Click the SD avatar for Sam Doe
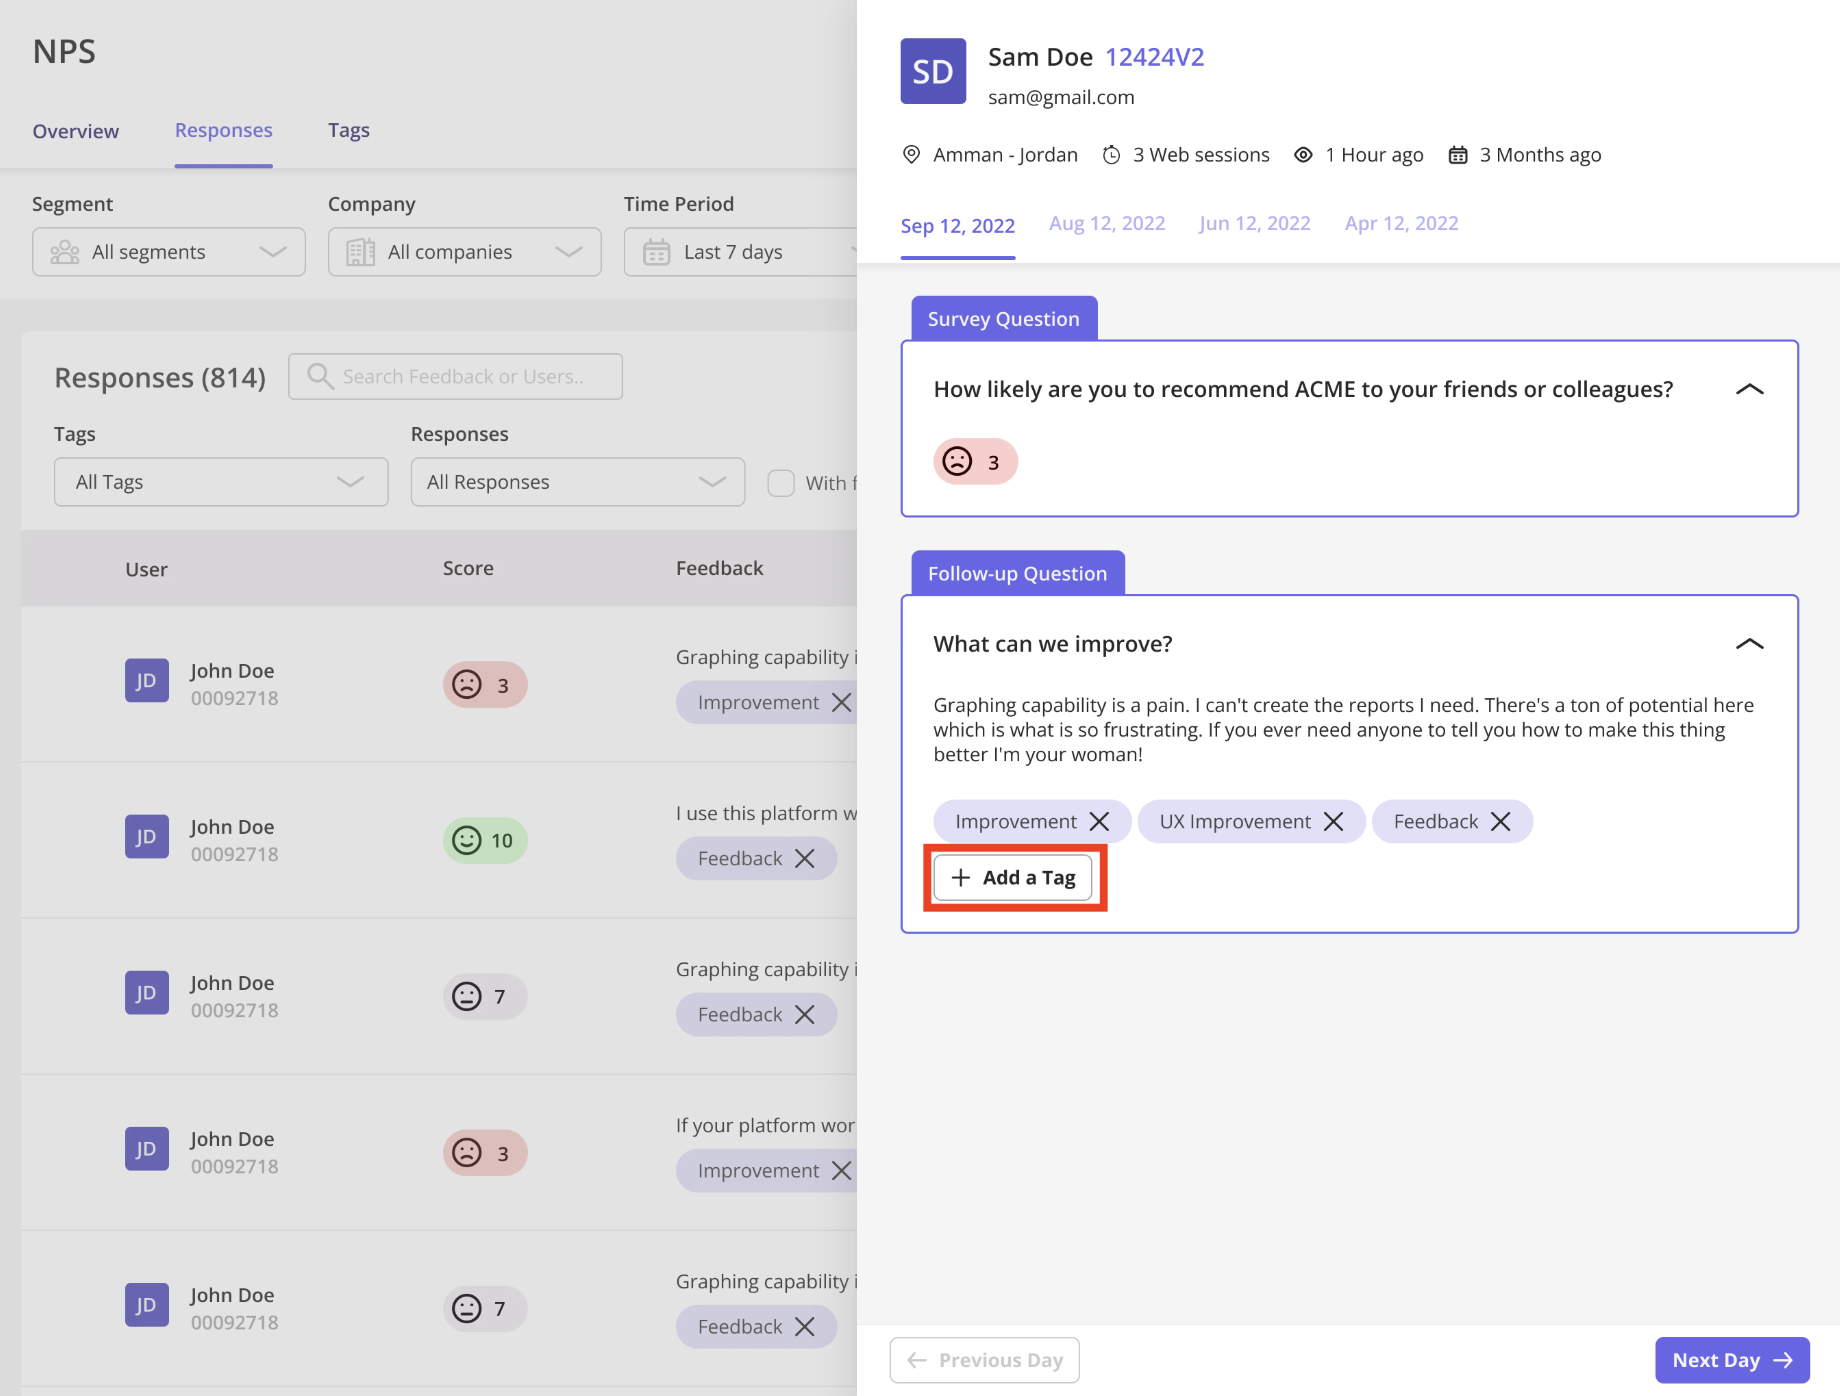 click(933, 71)
